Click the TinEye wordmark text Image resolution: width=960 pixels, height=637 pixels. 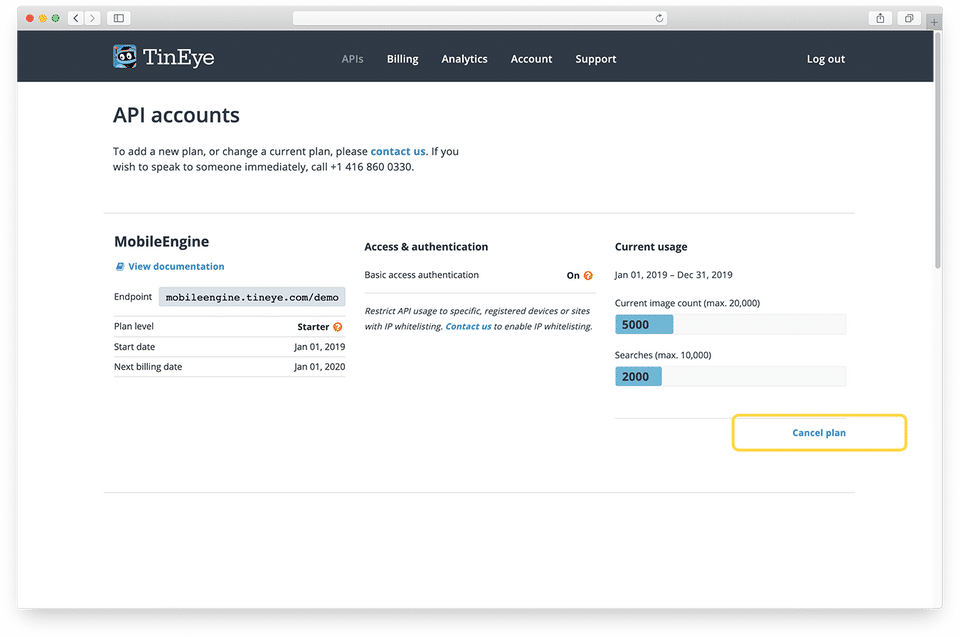click(x=179, y=58)
